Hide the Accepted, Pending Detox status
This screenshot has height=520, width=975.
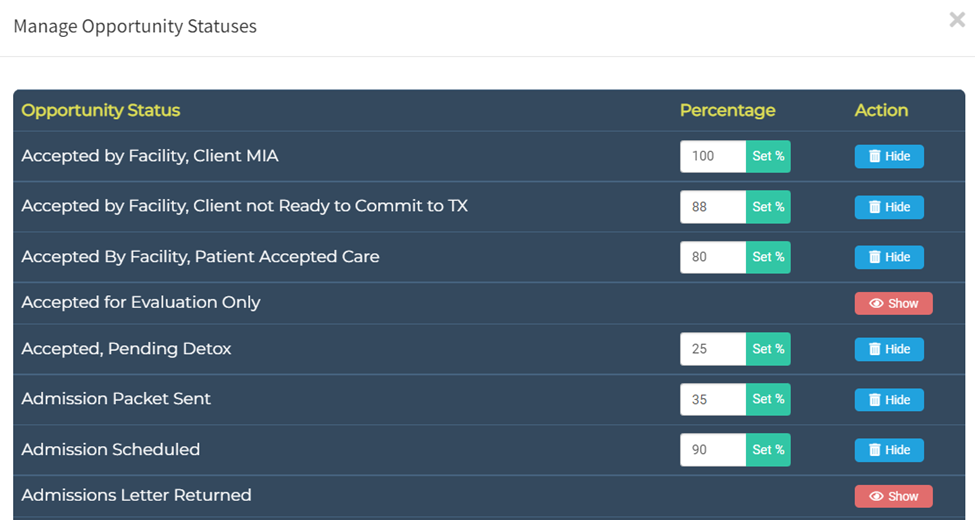[889, 349]
